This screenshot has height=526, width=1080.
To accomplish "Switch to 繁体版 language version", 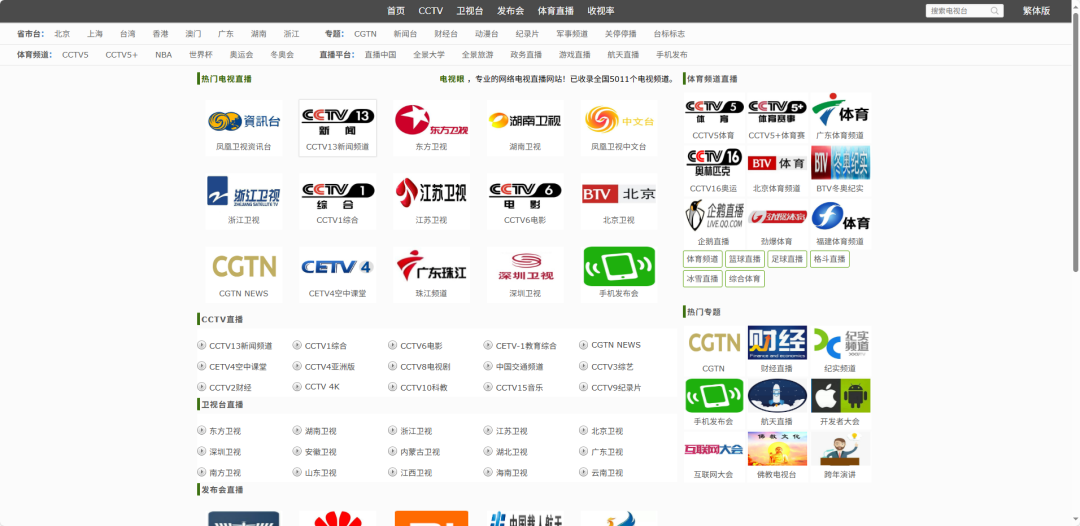I will coord(1036,11).
